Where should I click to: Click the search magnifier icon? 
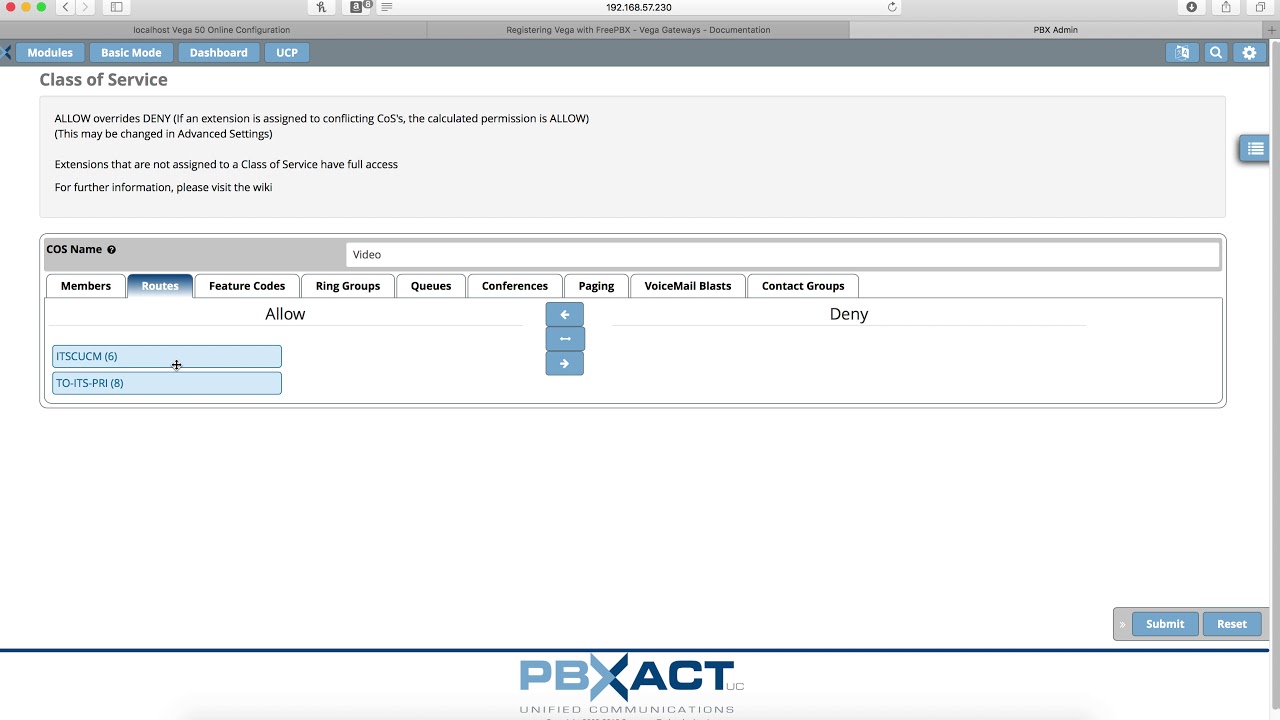tap(1216, 53)
